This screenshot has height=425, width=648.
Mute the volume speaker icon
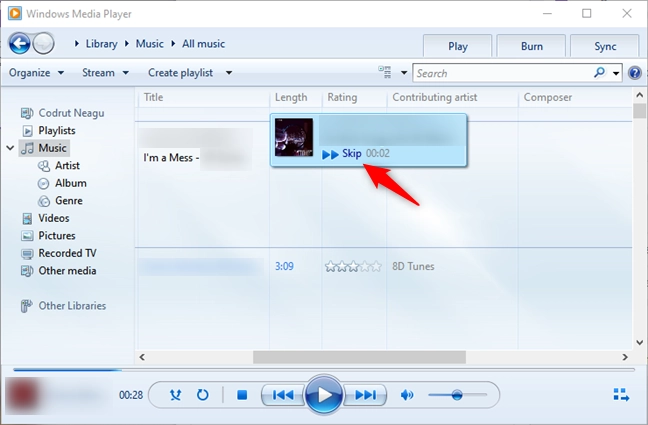[407, 395]
